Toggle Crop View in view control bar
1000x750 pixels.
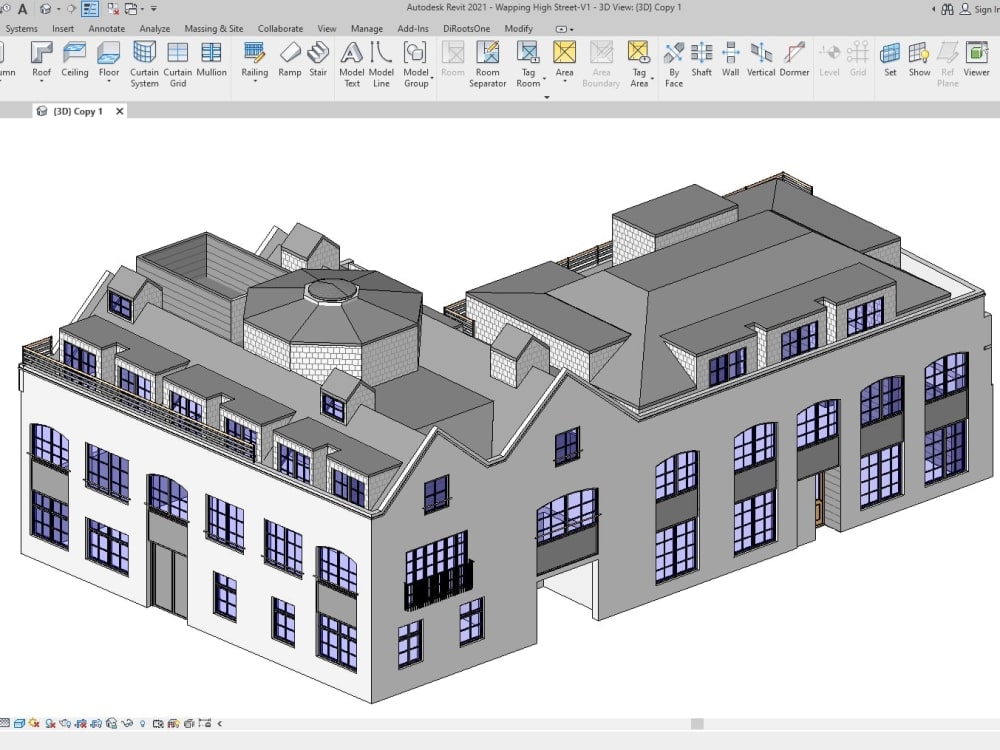81,723
